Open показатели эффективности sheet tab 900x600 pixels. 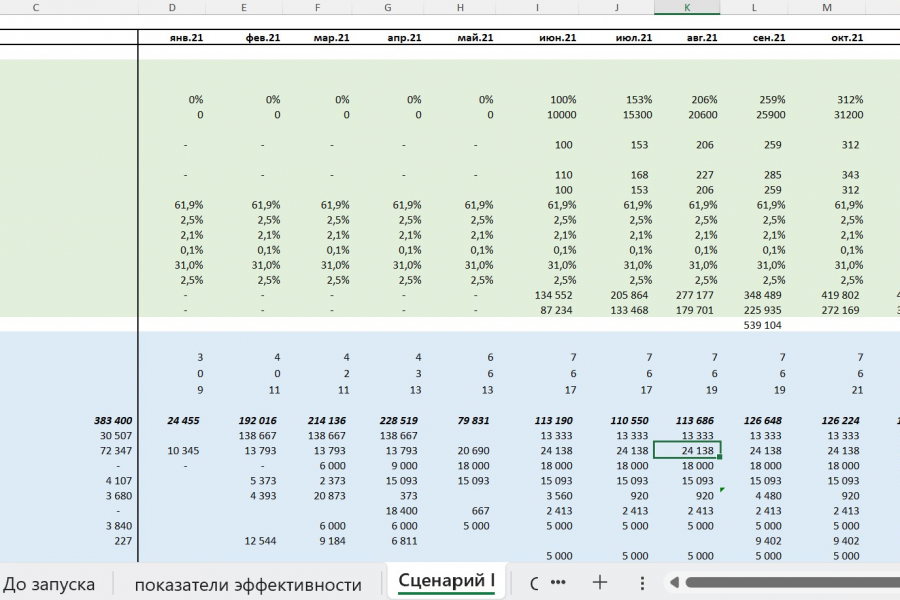(x=248, y=584)
